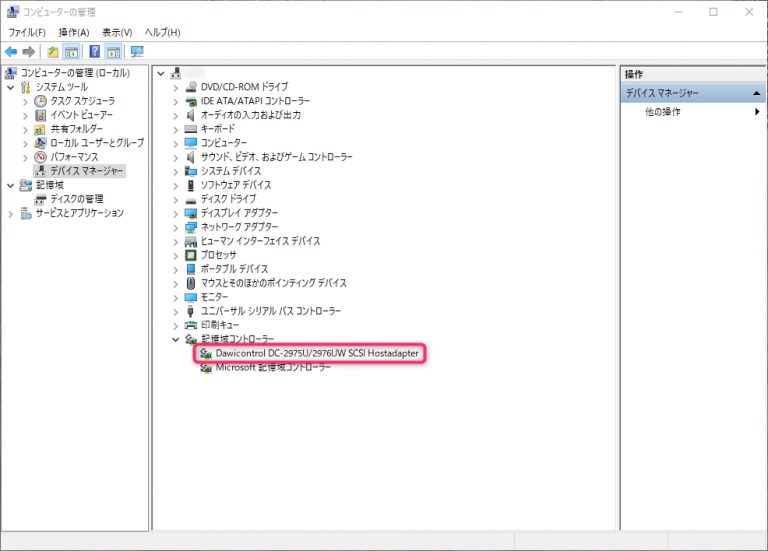Click the monitor scan hardware toolbar icon
Screen dimensions: 768x551
pos(137,51)
